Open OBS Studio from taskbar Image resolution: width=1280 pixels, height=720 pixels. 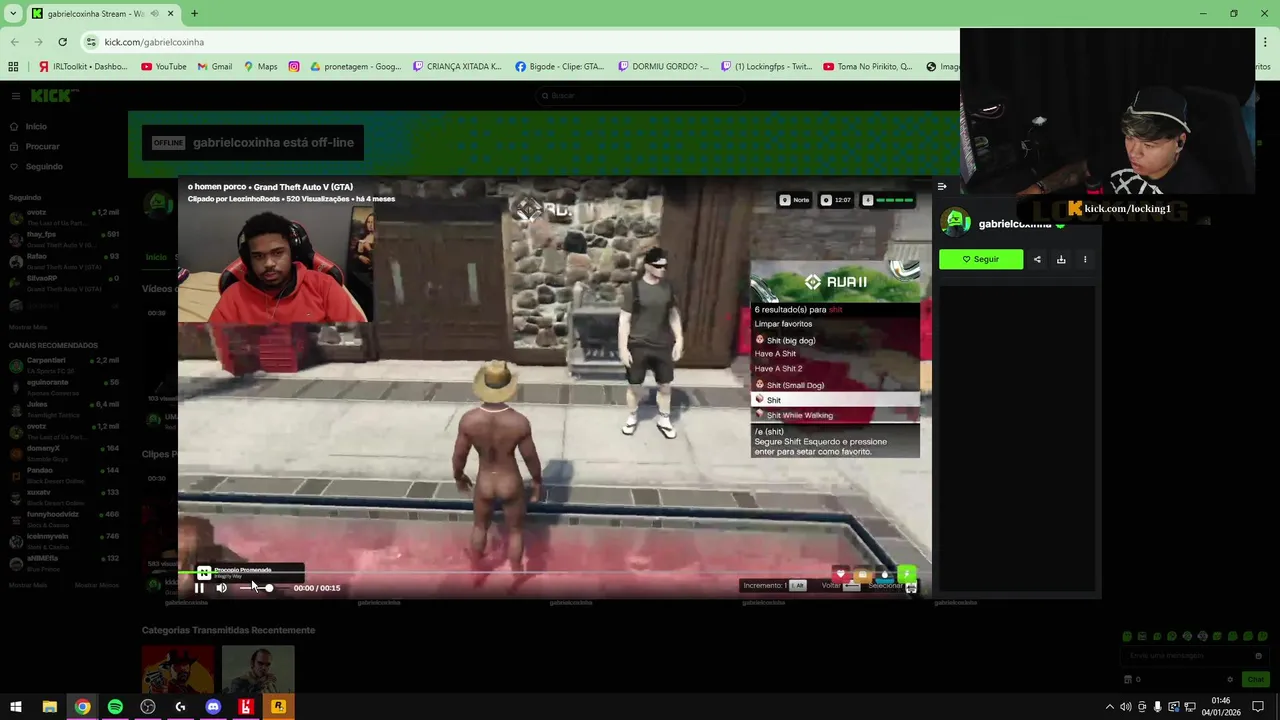pyautogui.click(x=148, y=707)
